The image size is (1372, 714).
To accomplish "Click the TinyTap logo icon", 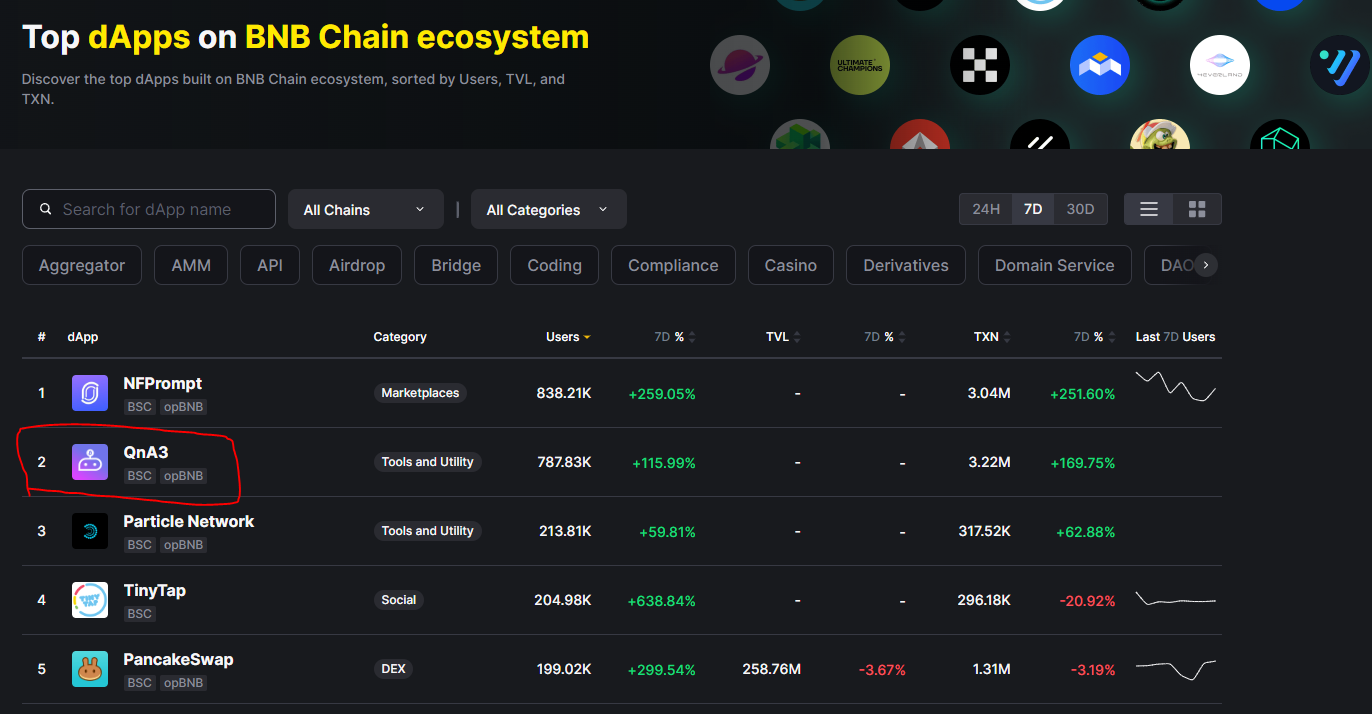I will (x=90, y=600).
